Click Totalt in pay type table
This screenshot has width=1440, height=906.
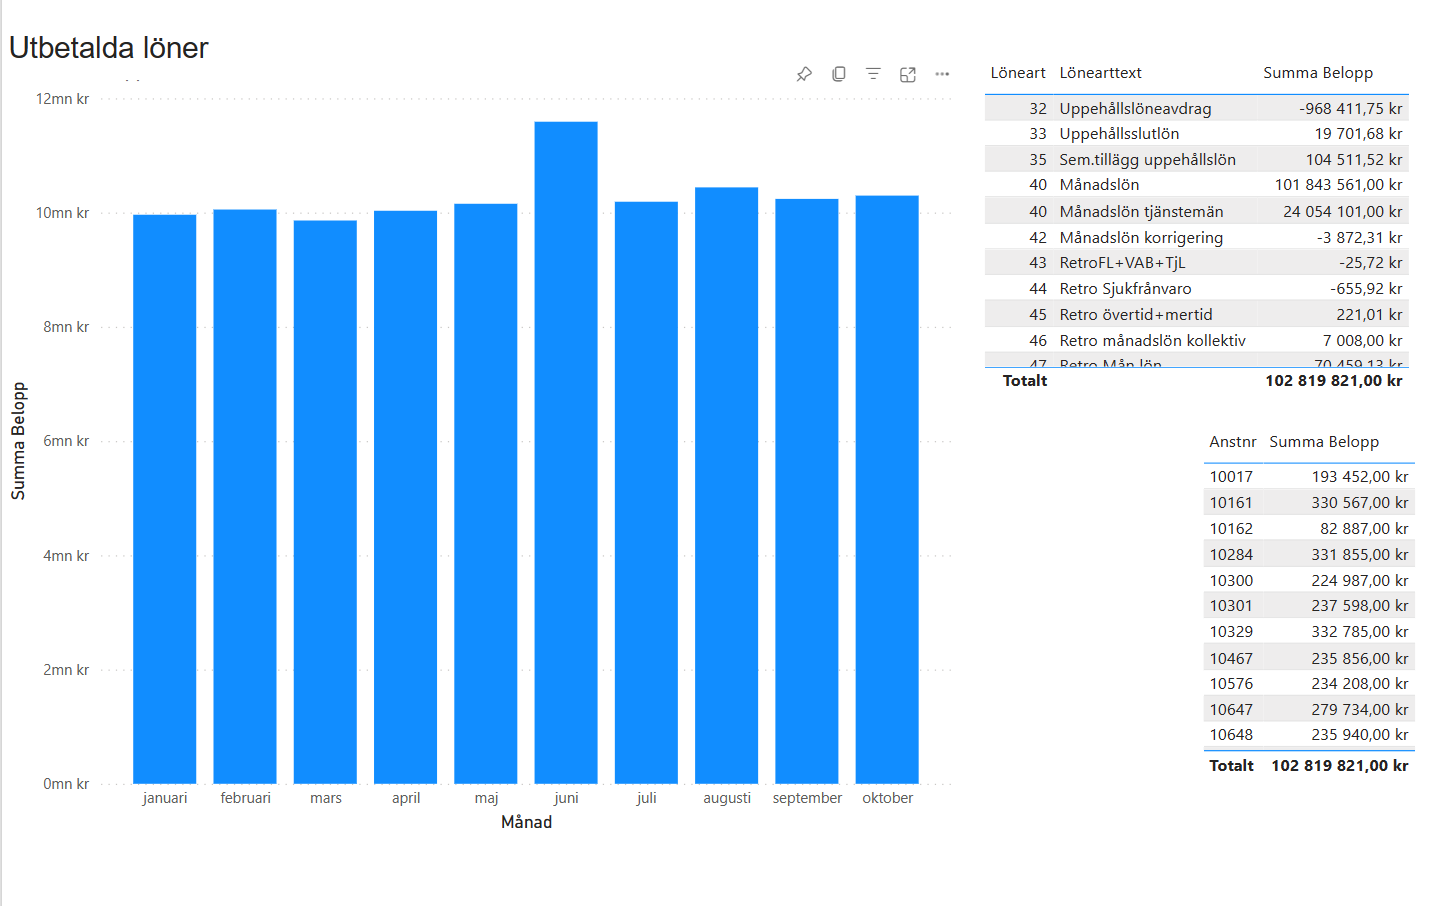(x=1025, y=381)
